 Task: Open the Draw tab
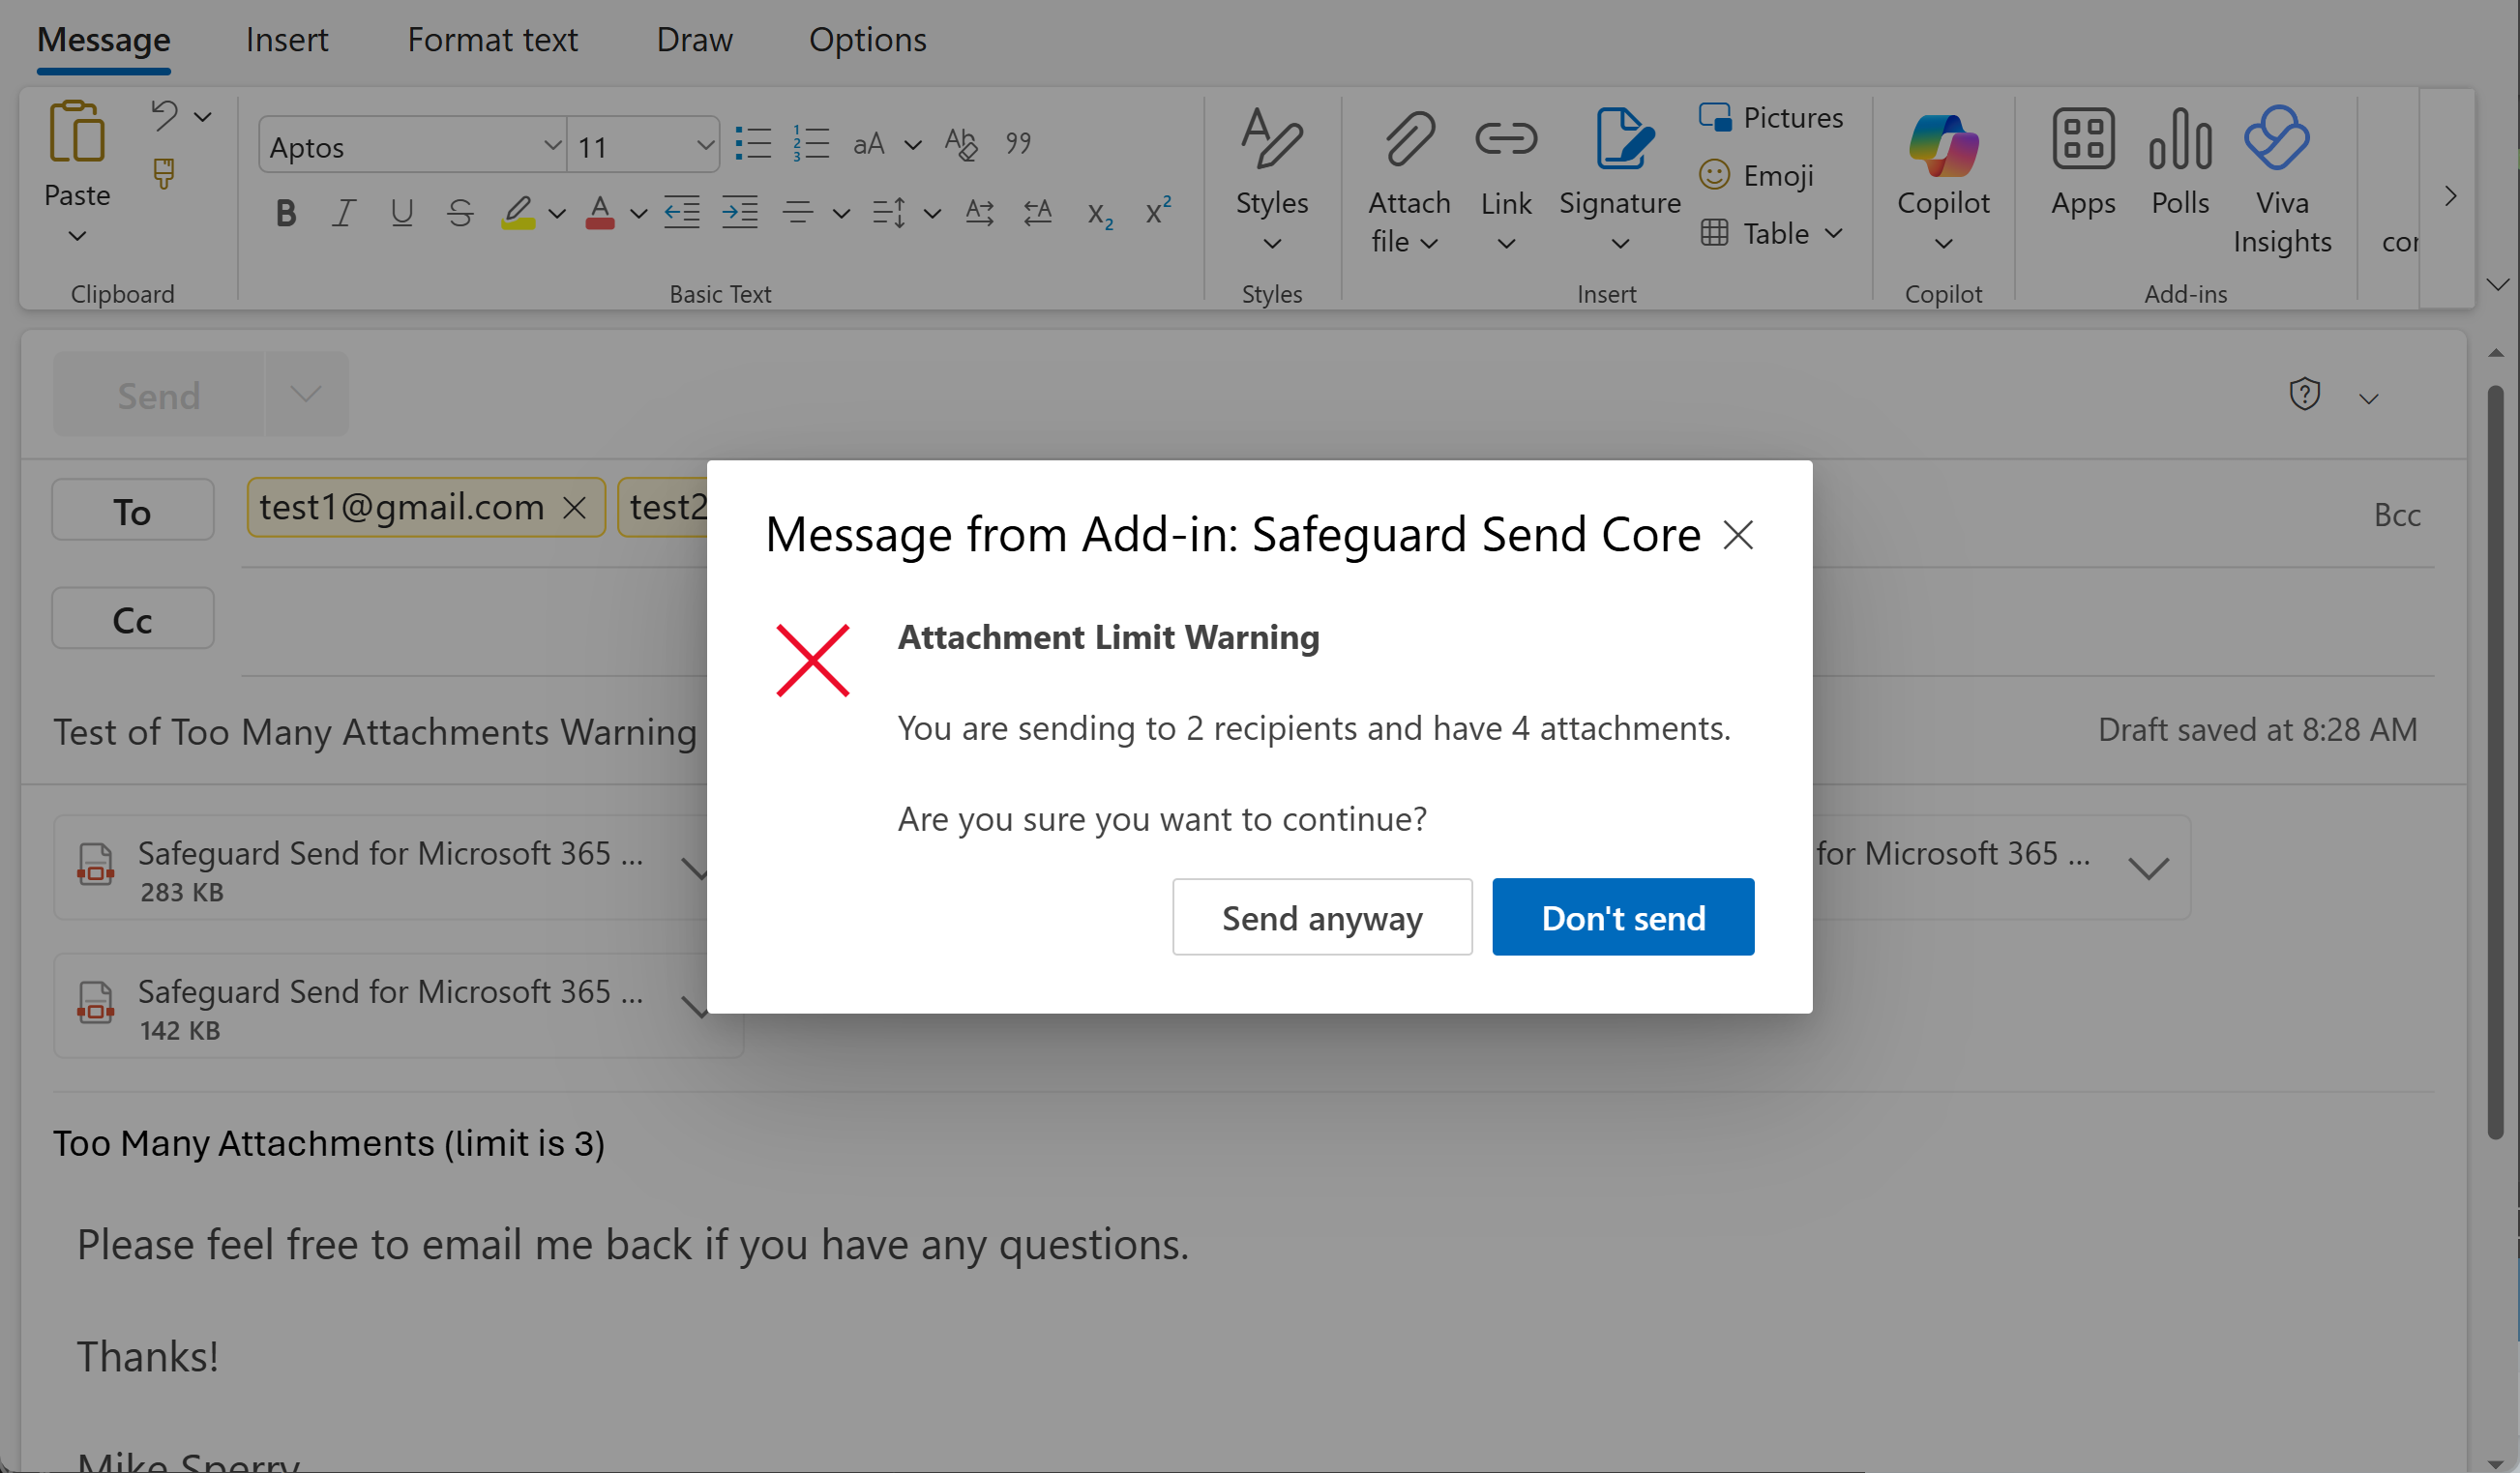click(x=694, y=40)
